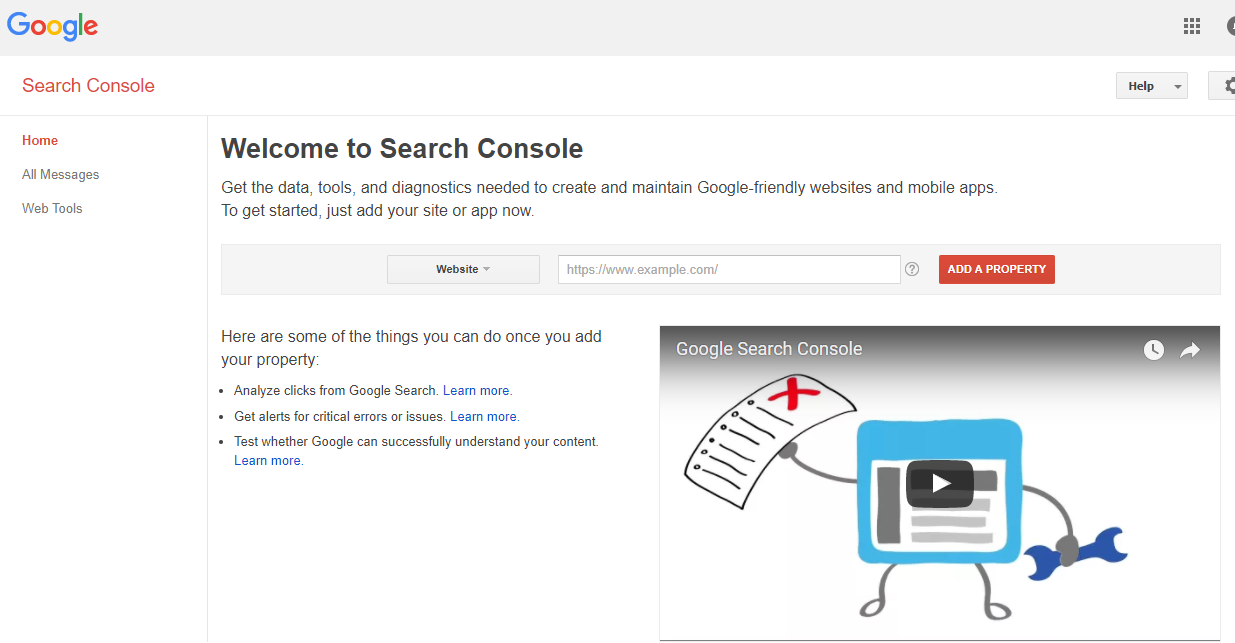Viewport: 1235px width, 643px height.
Task: Open Learn more link about understanding content
Action: tap(268, 461)
